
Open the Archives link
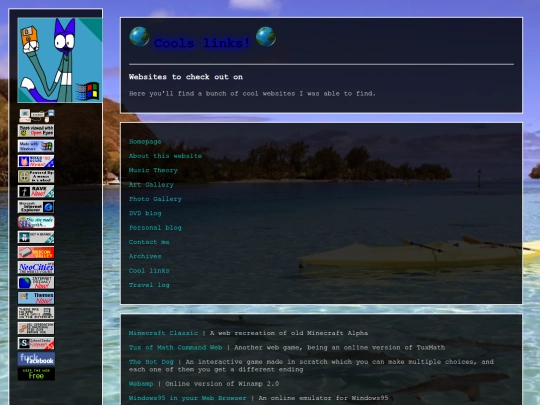pyautogui.click(x=145, y=257)
